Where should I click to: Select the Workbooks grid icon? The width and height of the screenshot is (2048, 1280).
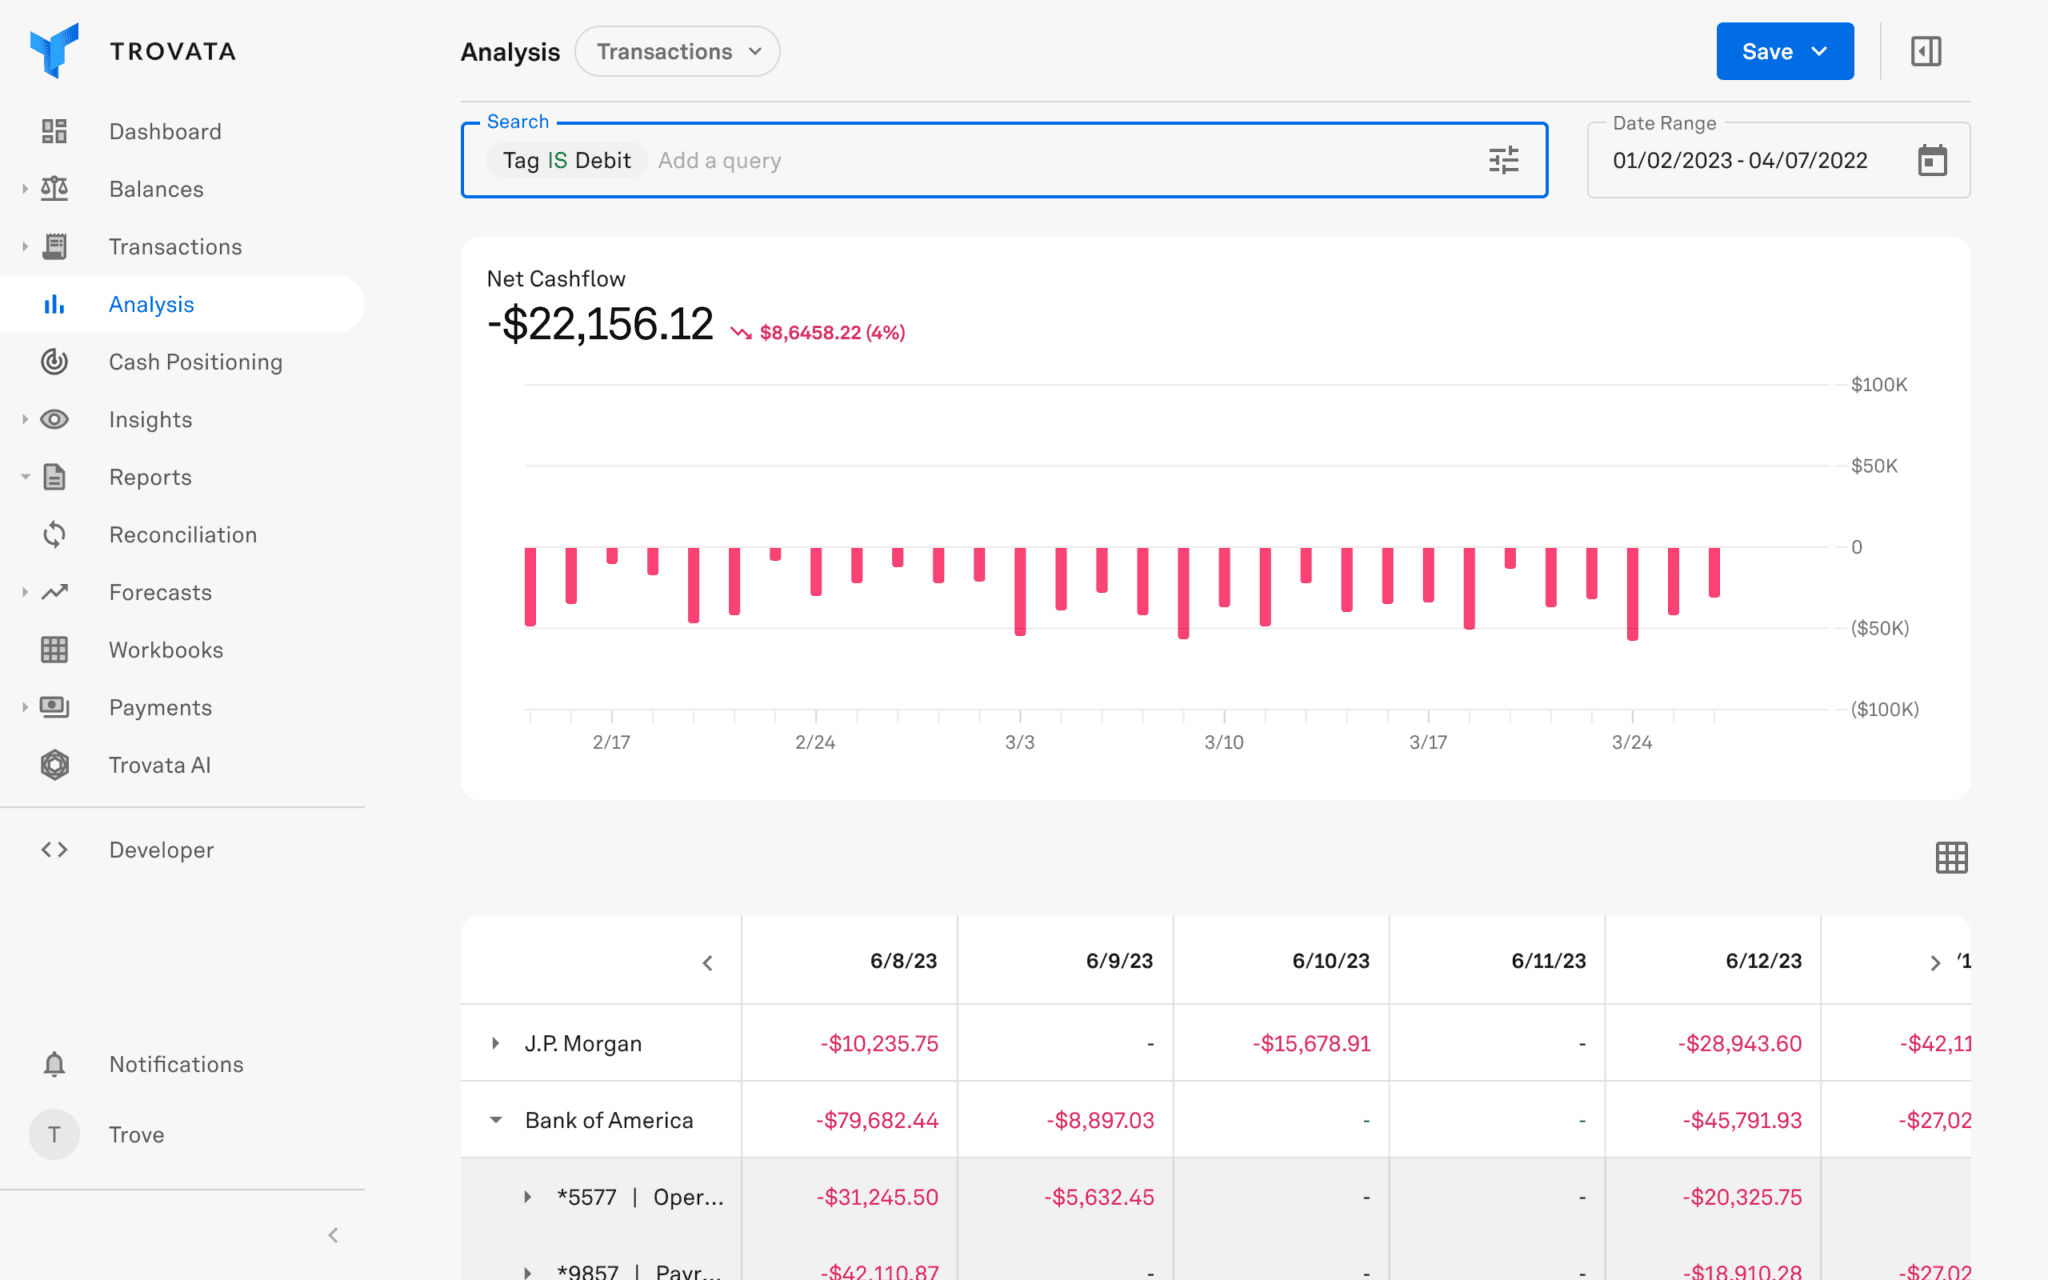point(54,649)
